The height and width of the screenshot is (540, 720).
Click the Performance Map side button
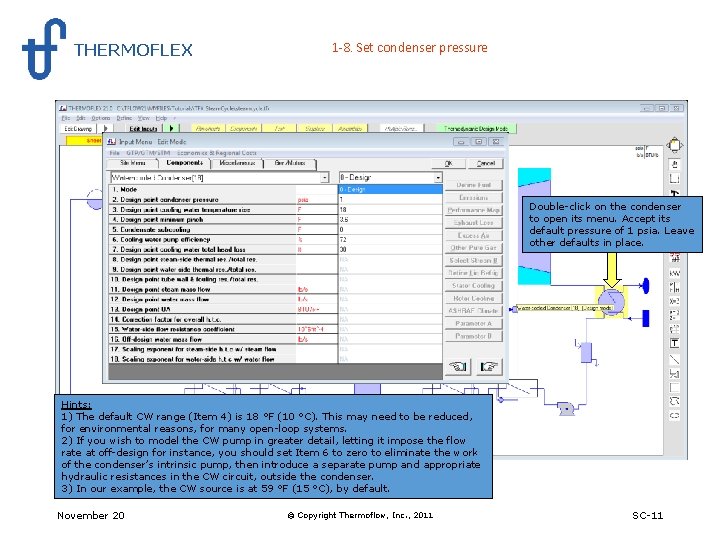[x=473, y=210]
